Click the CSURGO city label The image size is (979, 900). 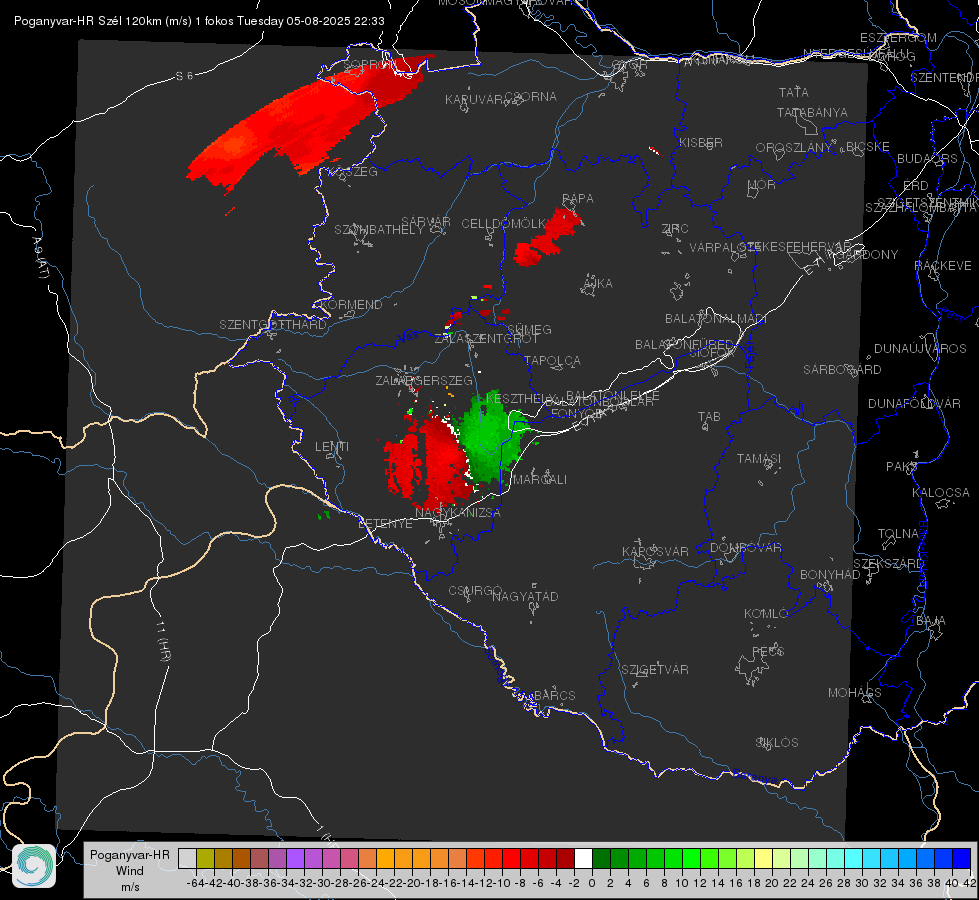(x=475, y=590)
